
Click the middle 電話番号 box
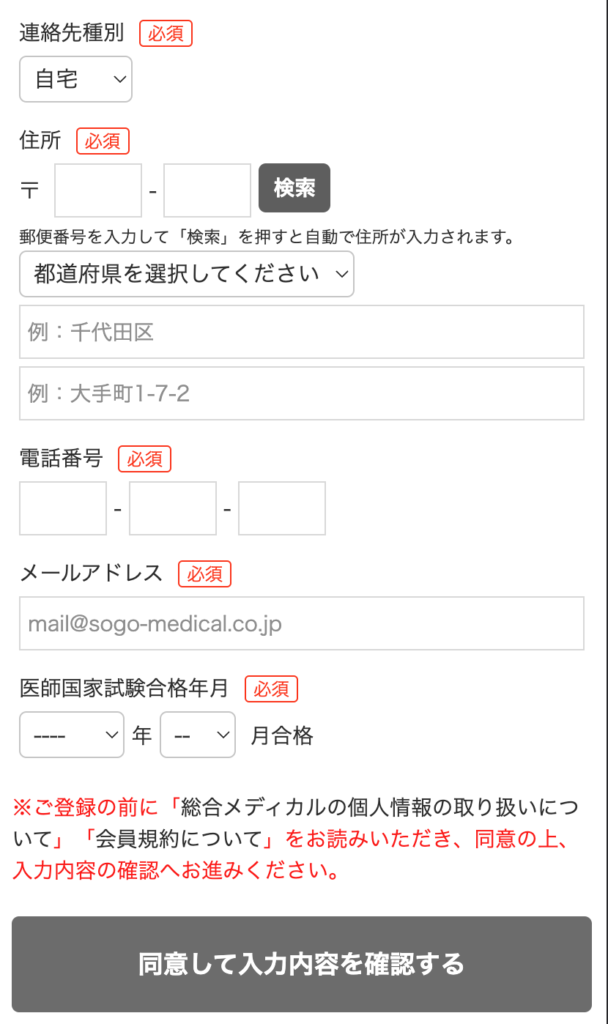(172, 508)
